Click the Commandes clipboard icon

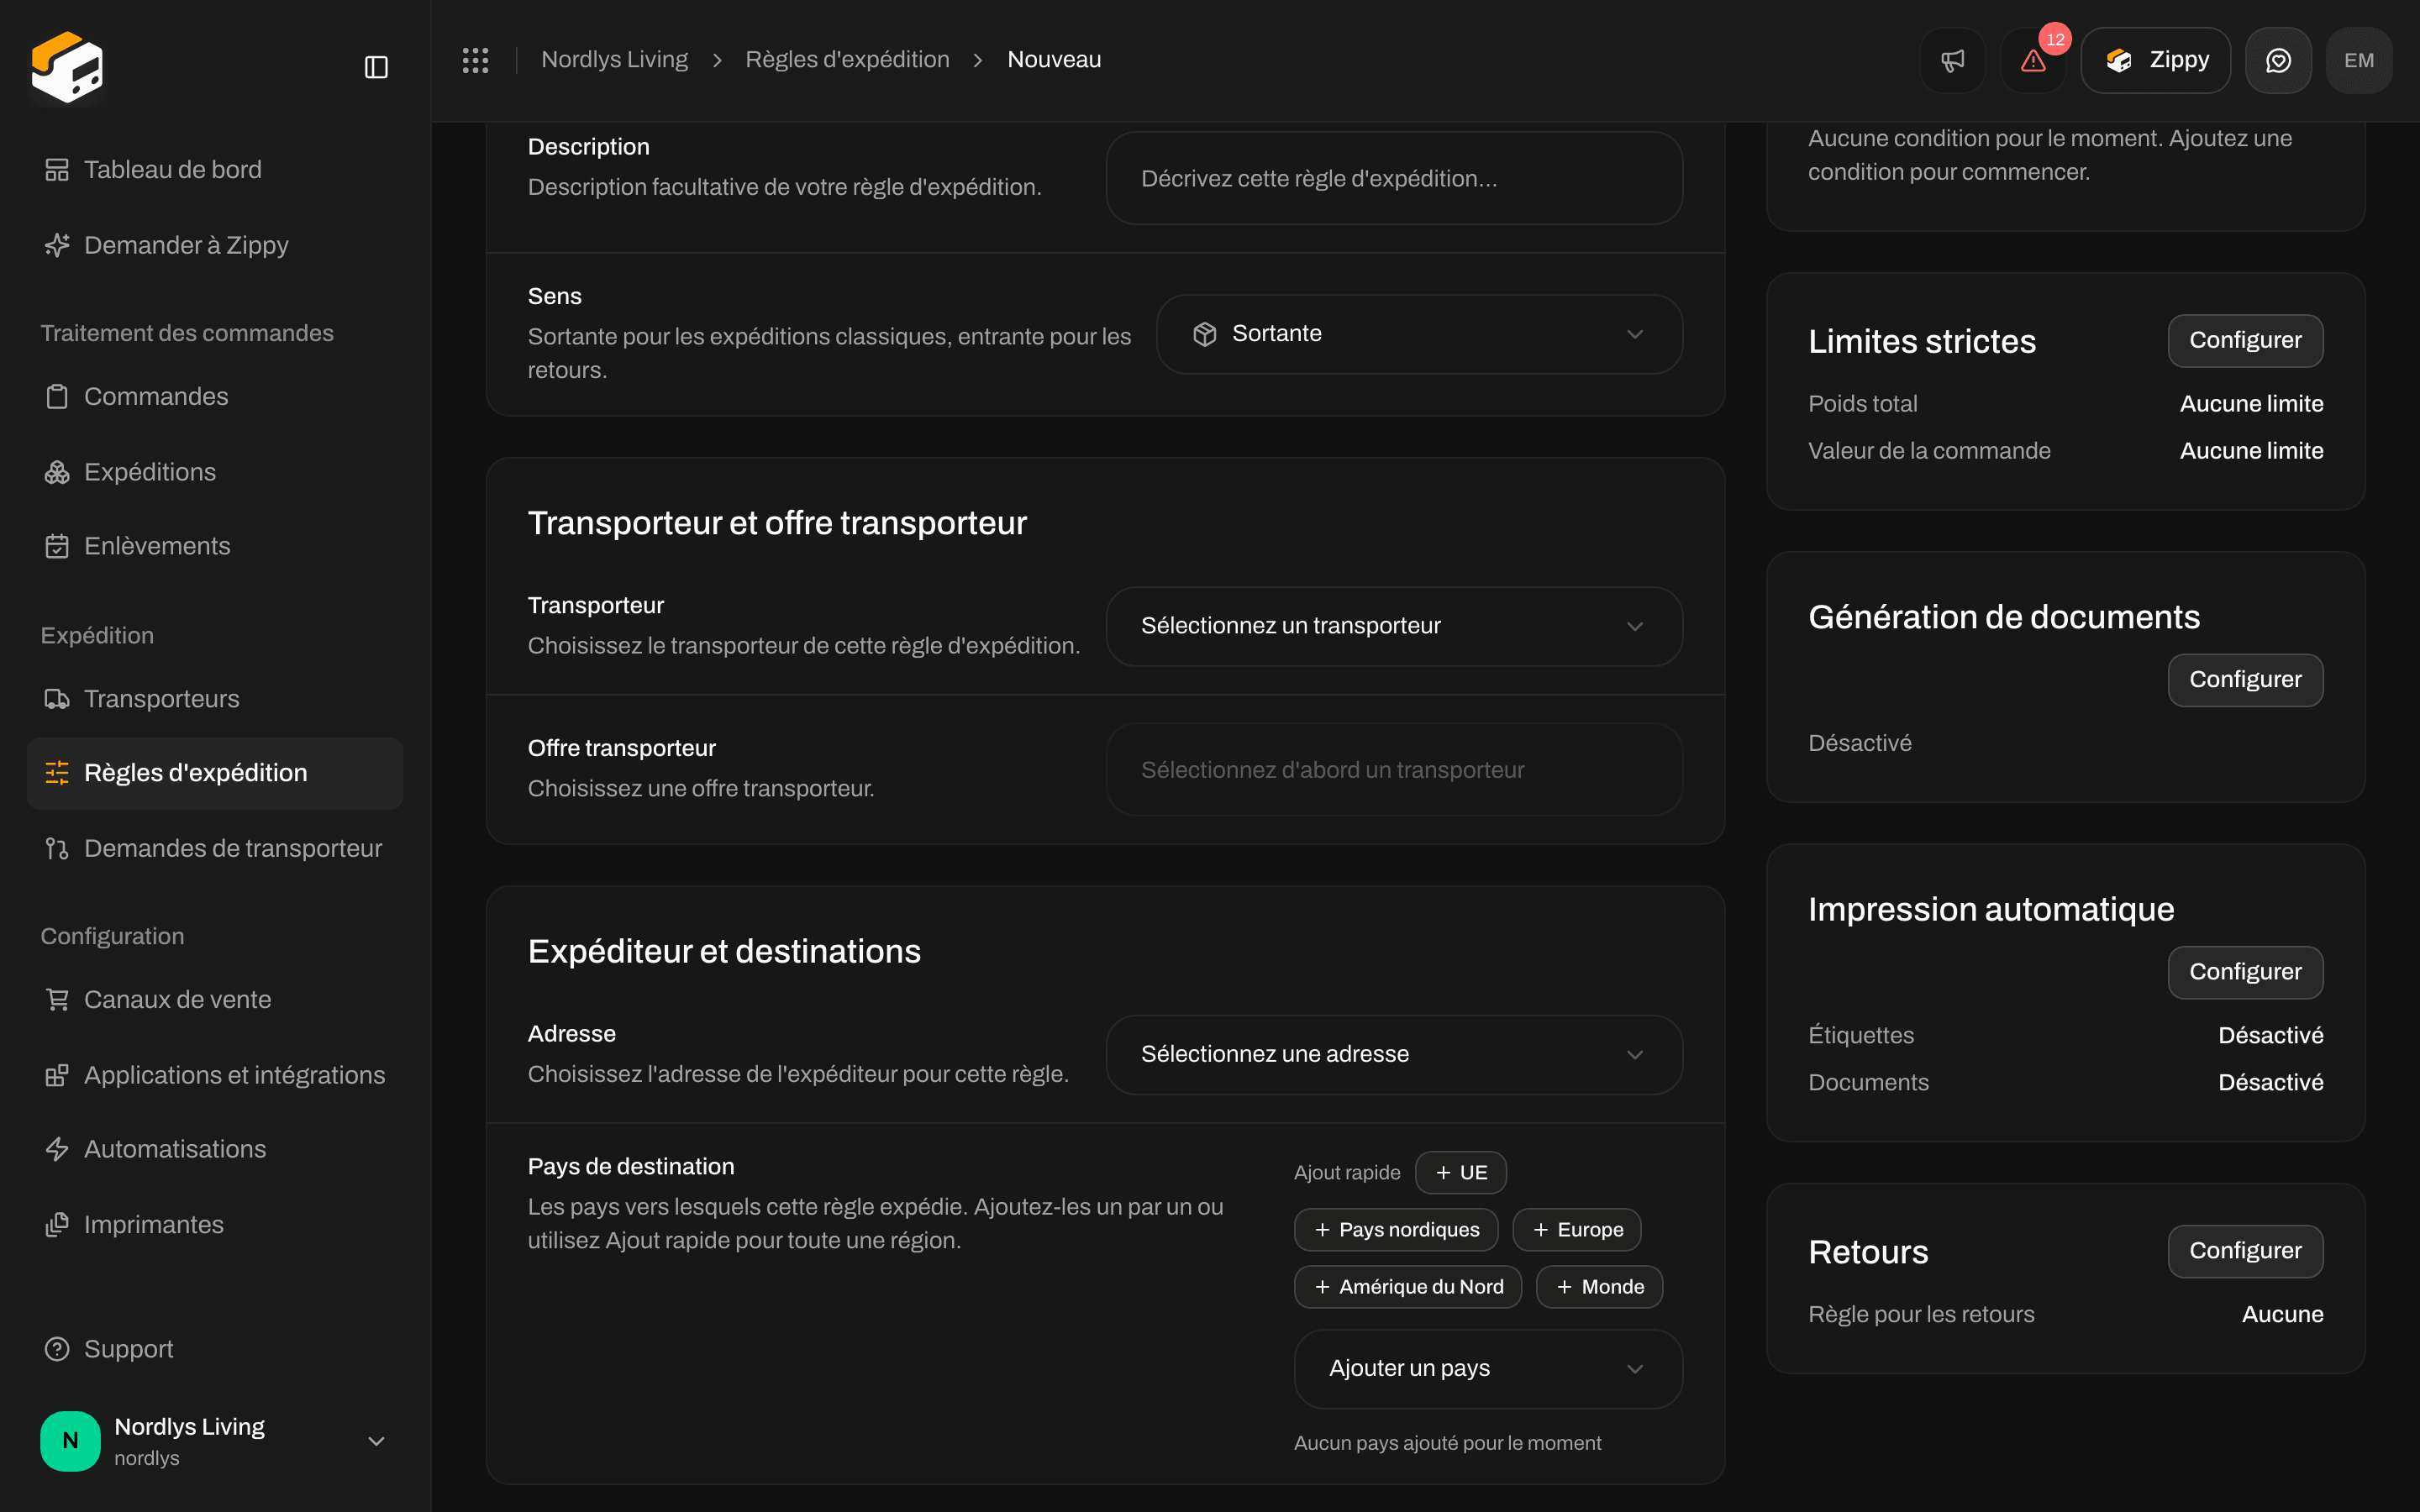(57, 397)
